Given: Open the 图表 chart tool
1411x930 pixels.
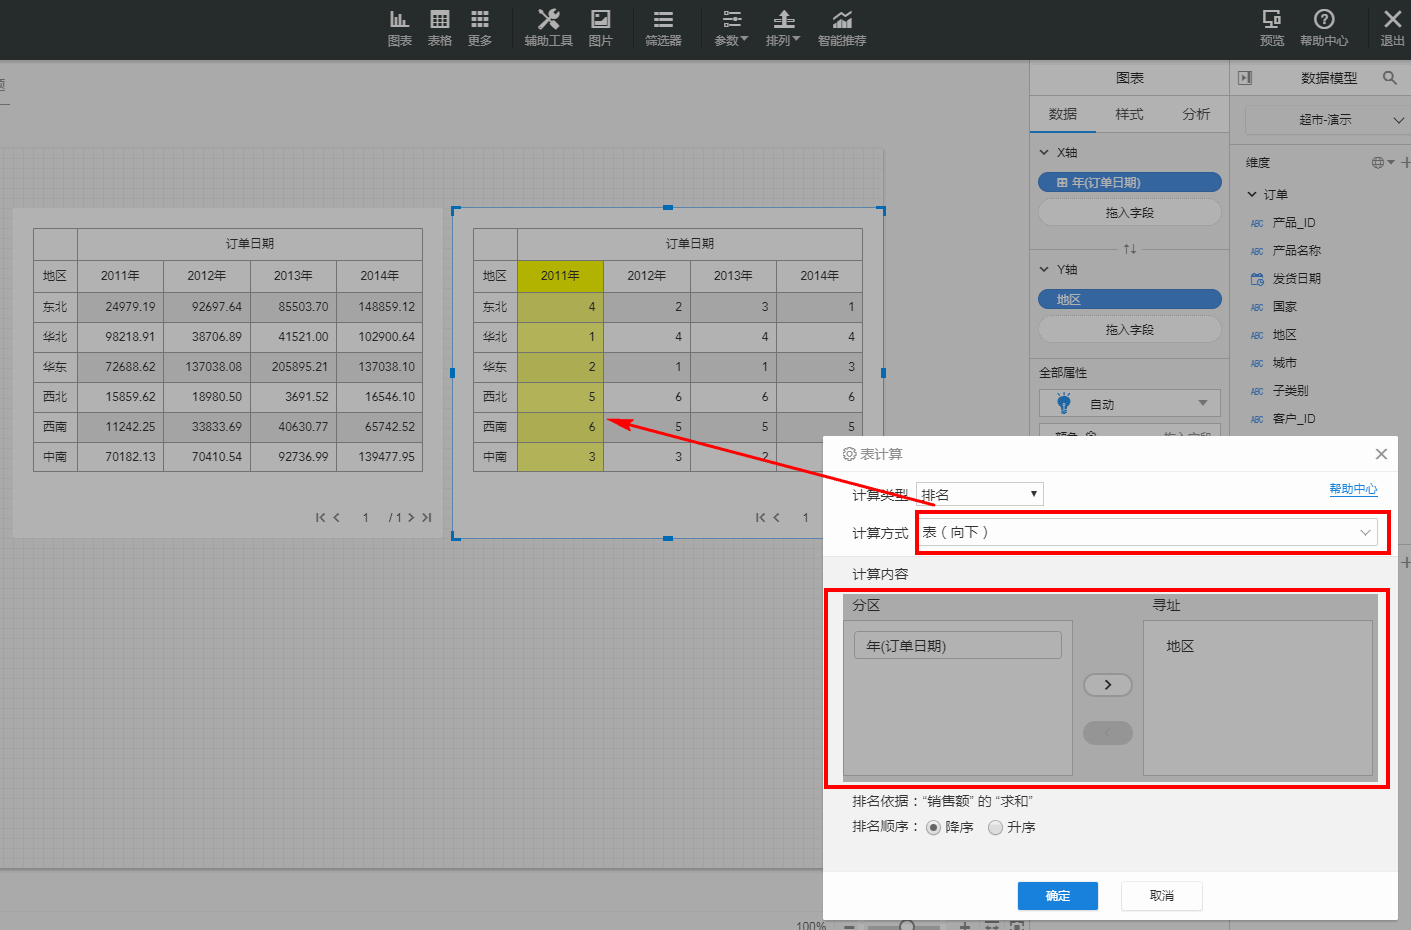Looking at the screenshot, I should 399,27.
